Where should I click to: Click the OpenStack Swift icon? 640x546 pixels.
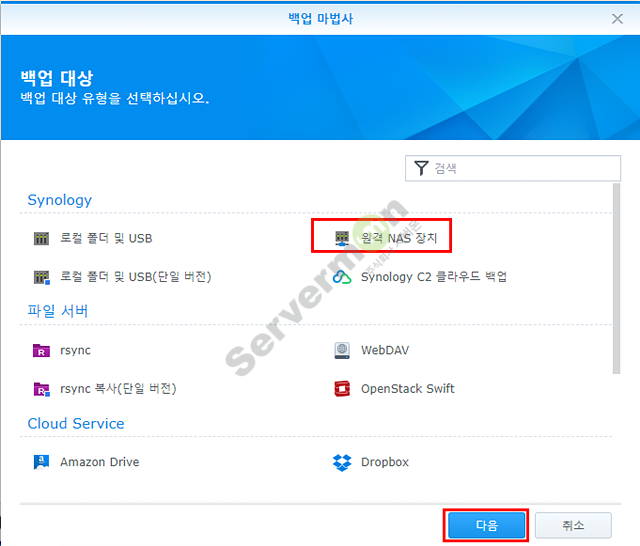[342, 389]
